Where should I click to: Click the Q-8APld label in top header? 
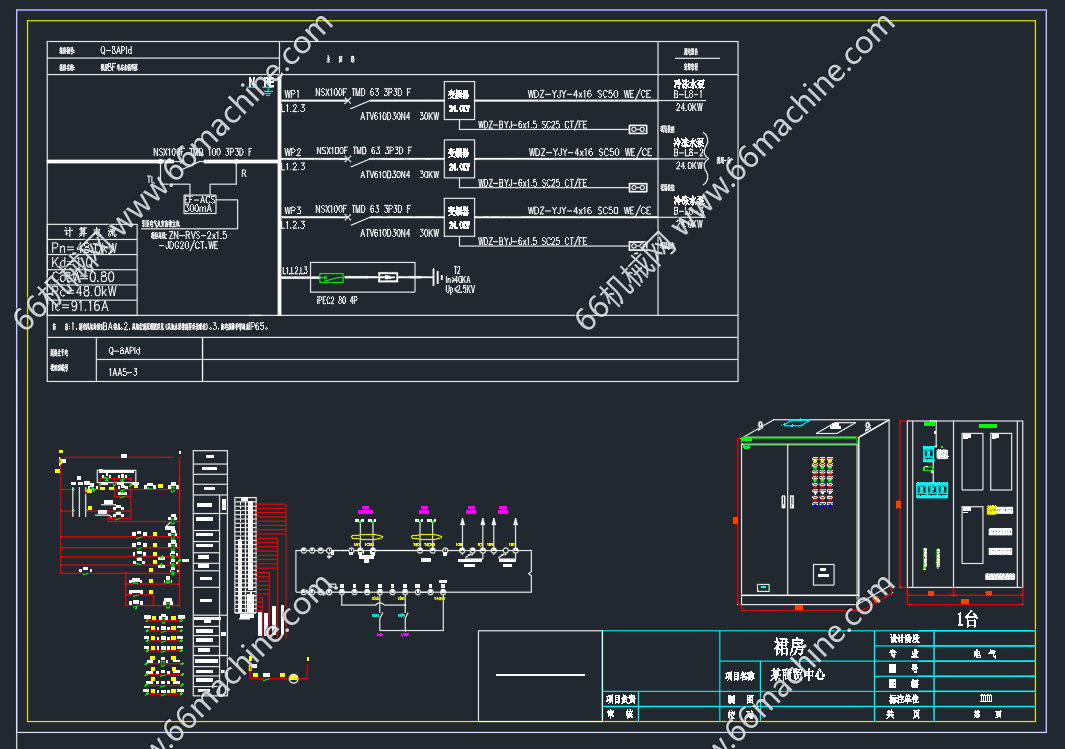pyautogui.click(x=116, y=49)
